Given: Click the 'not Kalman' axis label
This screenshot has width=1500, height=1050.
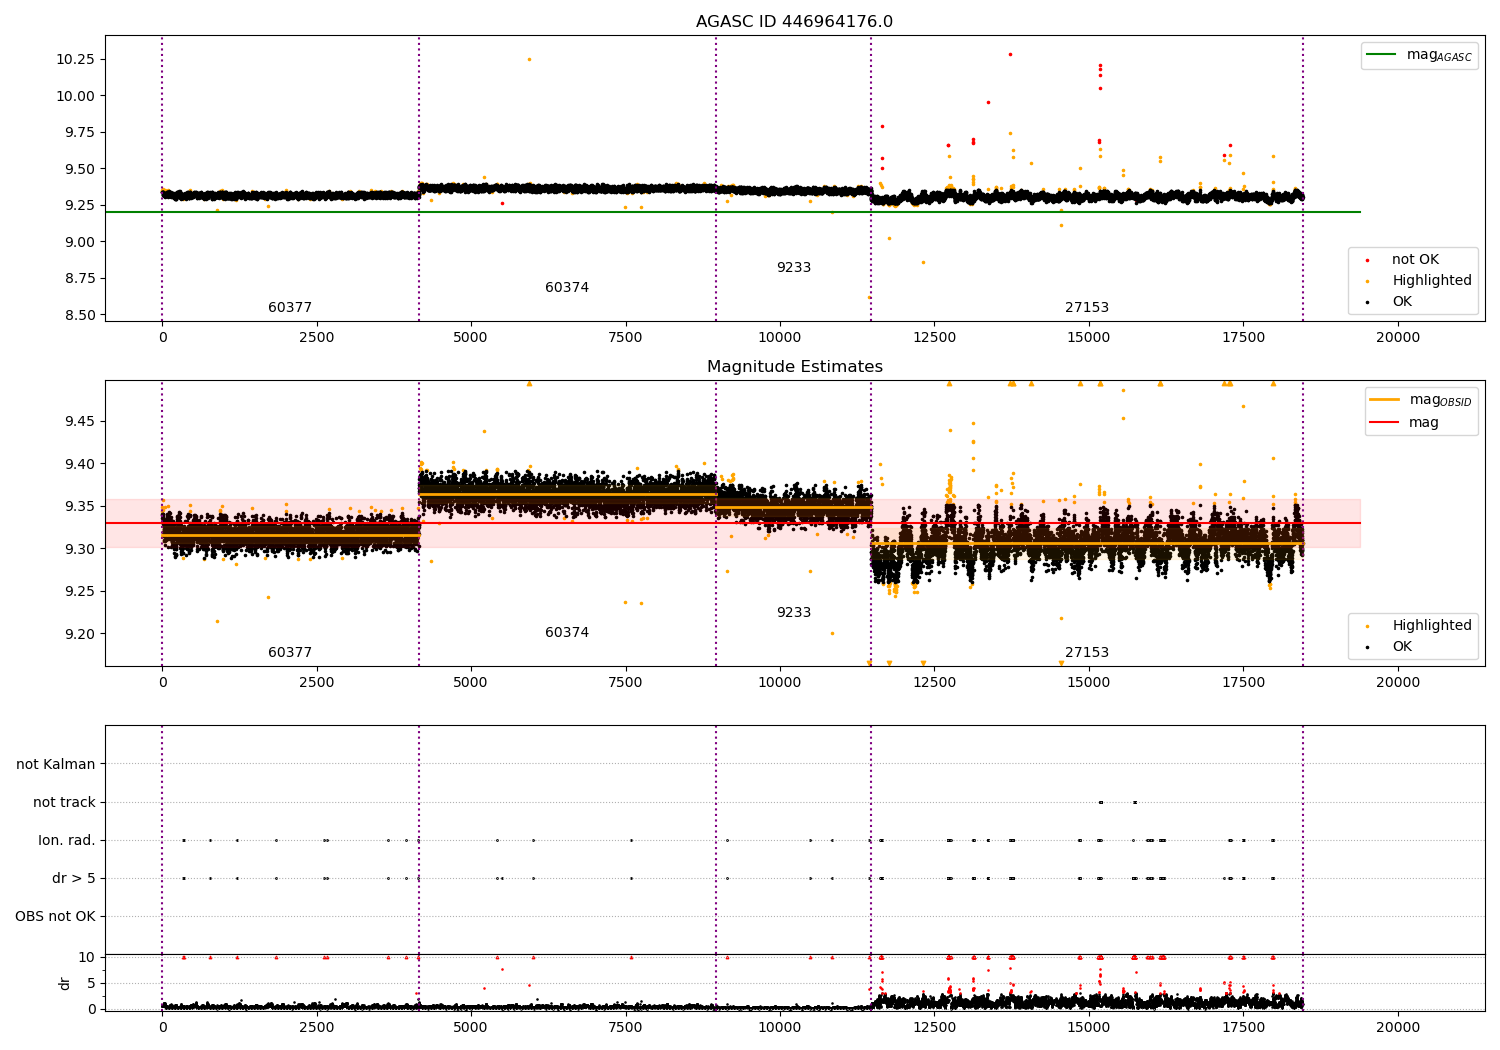Looking at the screenshot, I should tap(56, 765).
